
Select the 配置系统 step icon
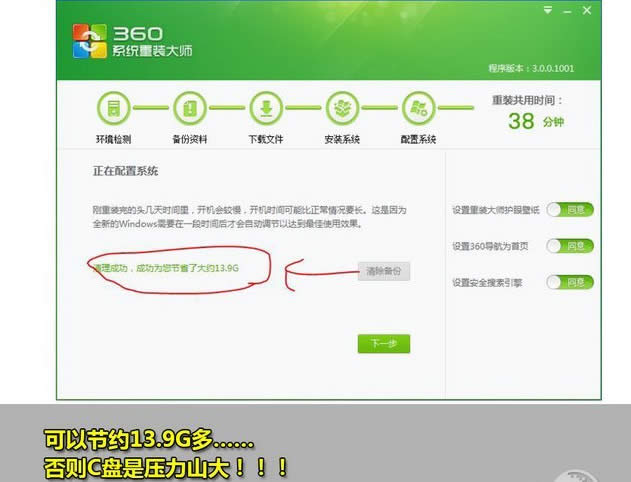click(419, 109)
